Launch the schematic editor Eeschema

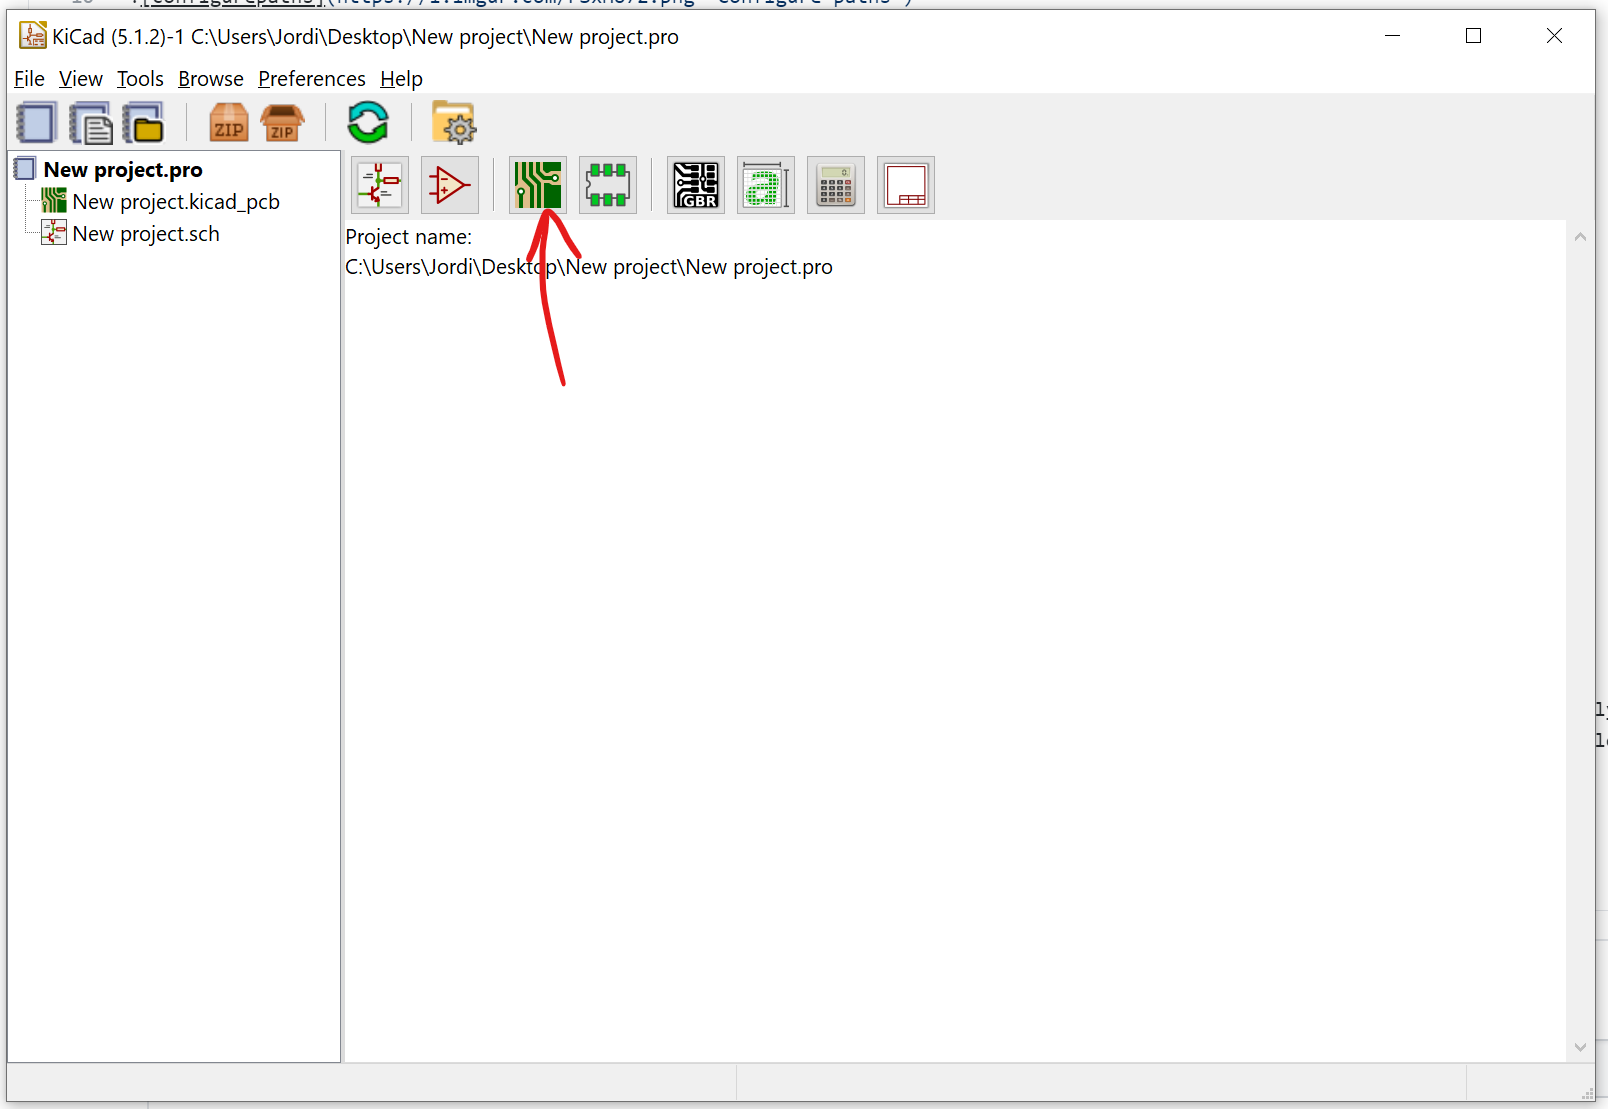tap(380, 185)
